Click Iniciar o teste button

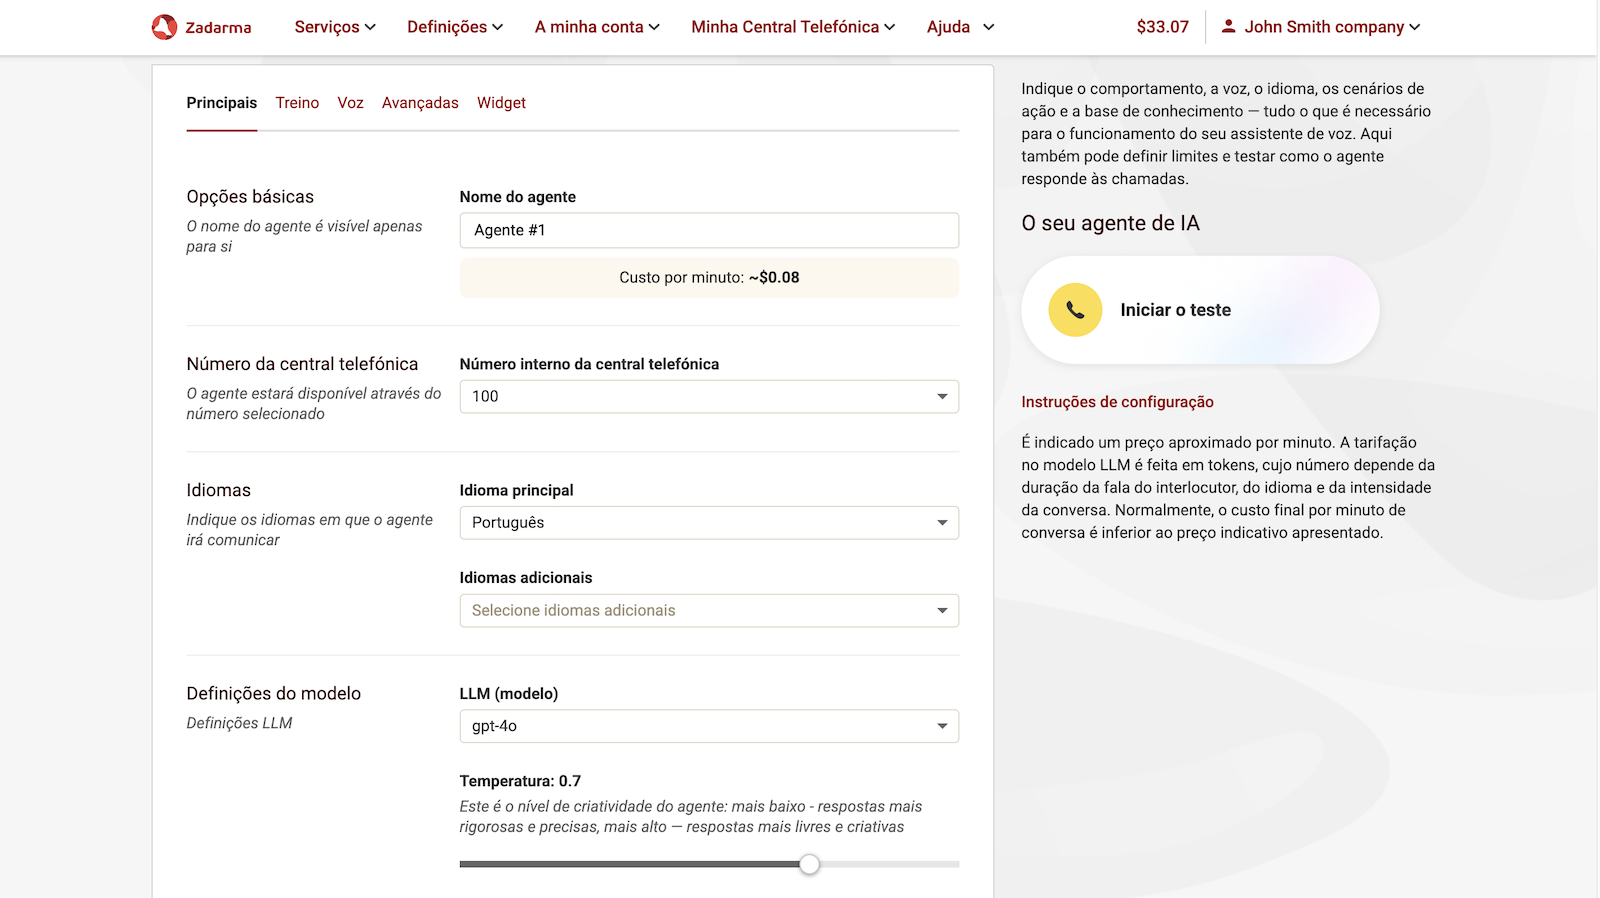coord(1200,310)
